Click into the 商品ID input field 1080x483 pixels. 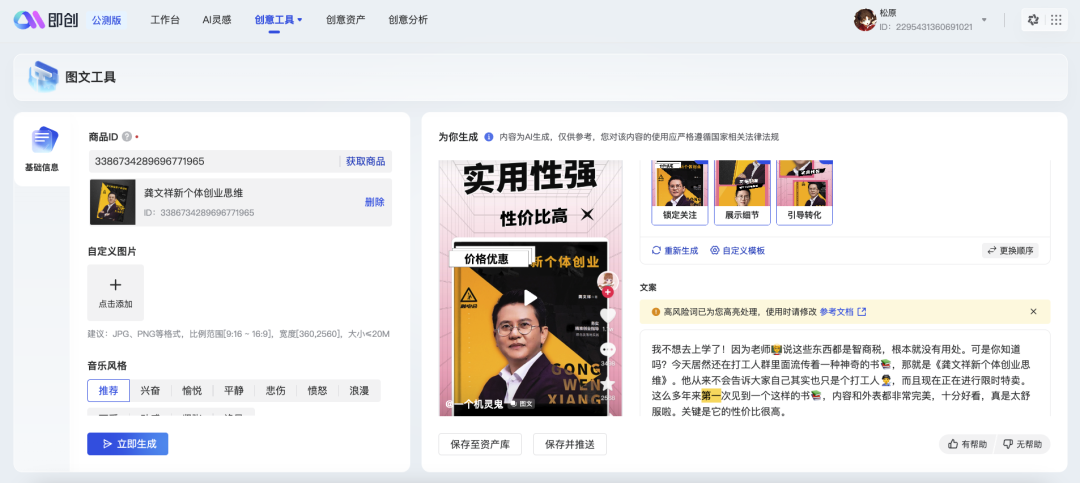[x=214, y=161]
